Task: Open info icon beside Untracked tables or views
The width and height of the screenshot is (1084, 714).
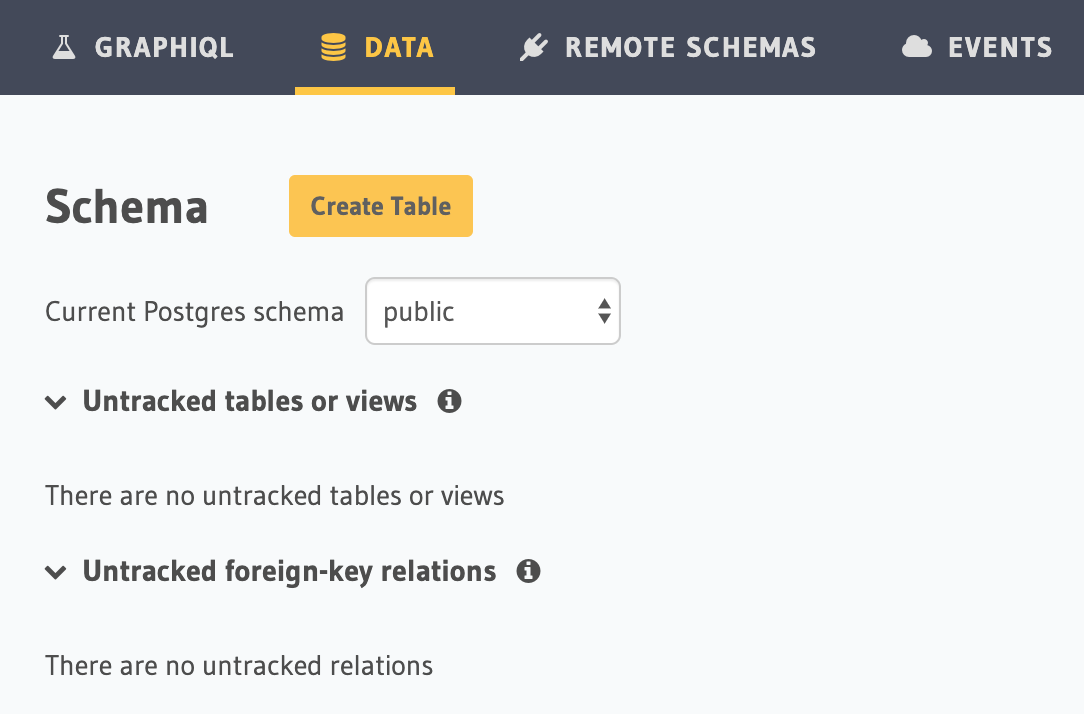Action: (450, 402)
